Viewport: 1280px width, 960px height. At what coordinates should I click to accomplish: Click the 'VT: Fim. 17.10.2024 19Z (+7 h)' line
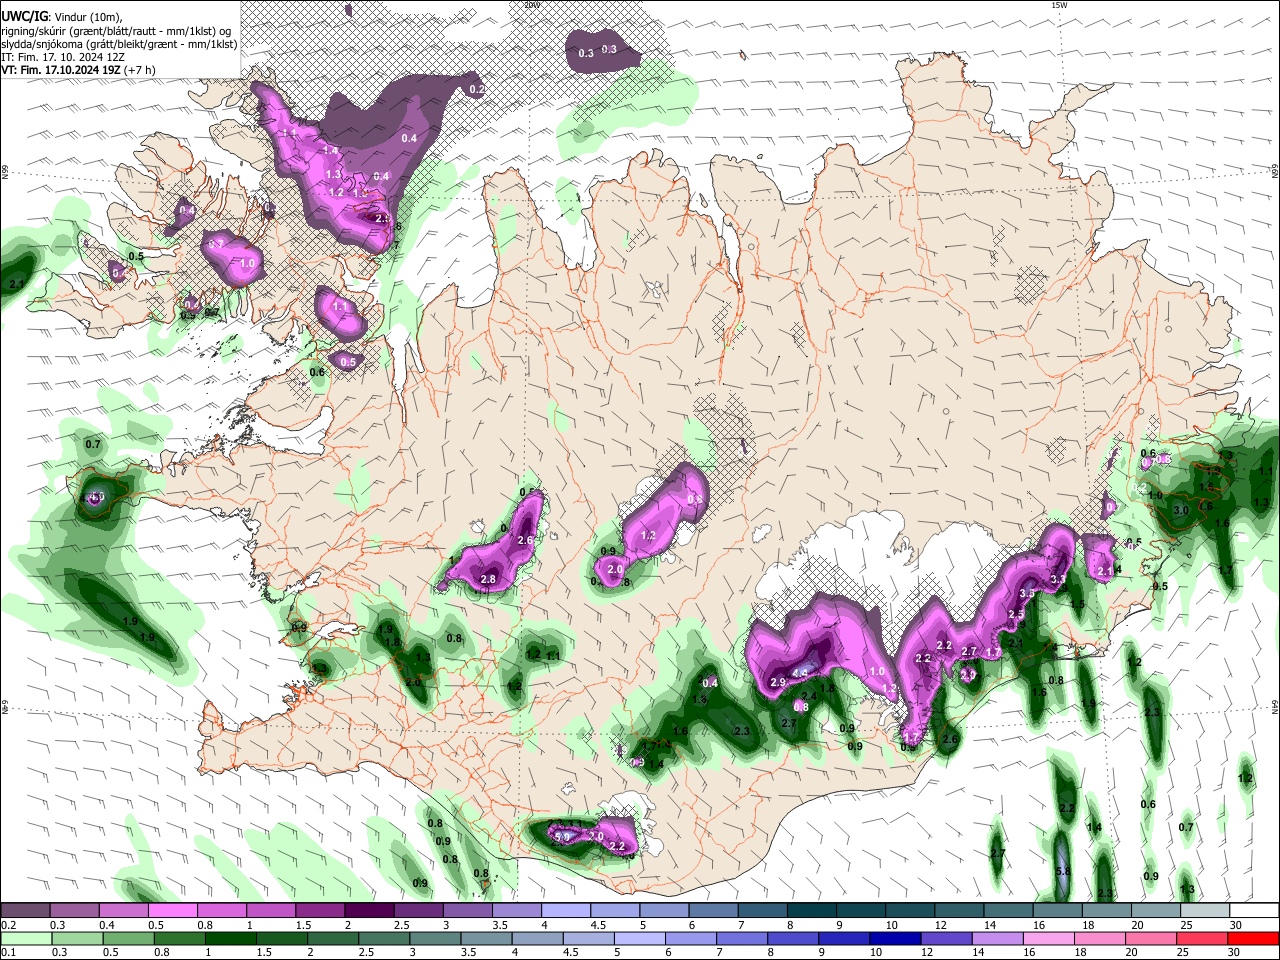point(79,71)
